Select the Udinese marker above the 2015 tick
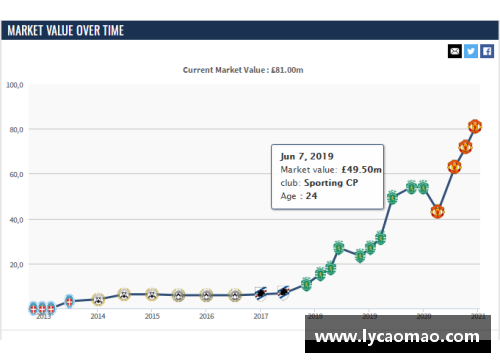 pyautogui.click(x=152, y=294)
